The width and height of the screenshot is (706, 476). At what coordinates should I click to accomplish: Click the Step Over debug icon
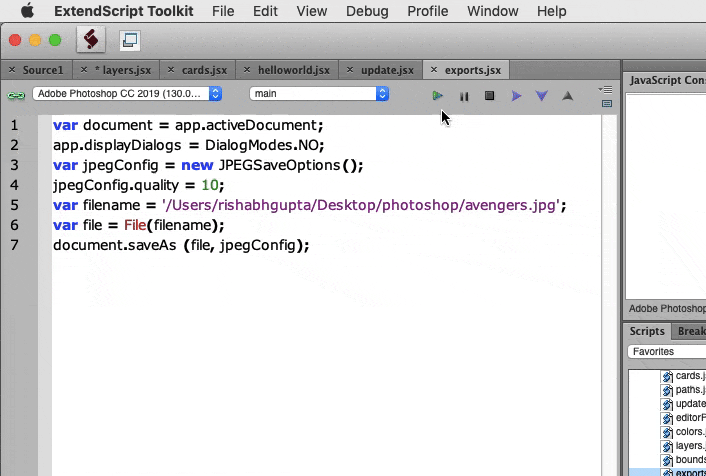(516, 95)
